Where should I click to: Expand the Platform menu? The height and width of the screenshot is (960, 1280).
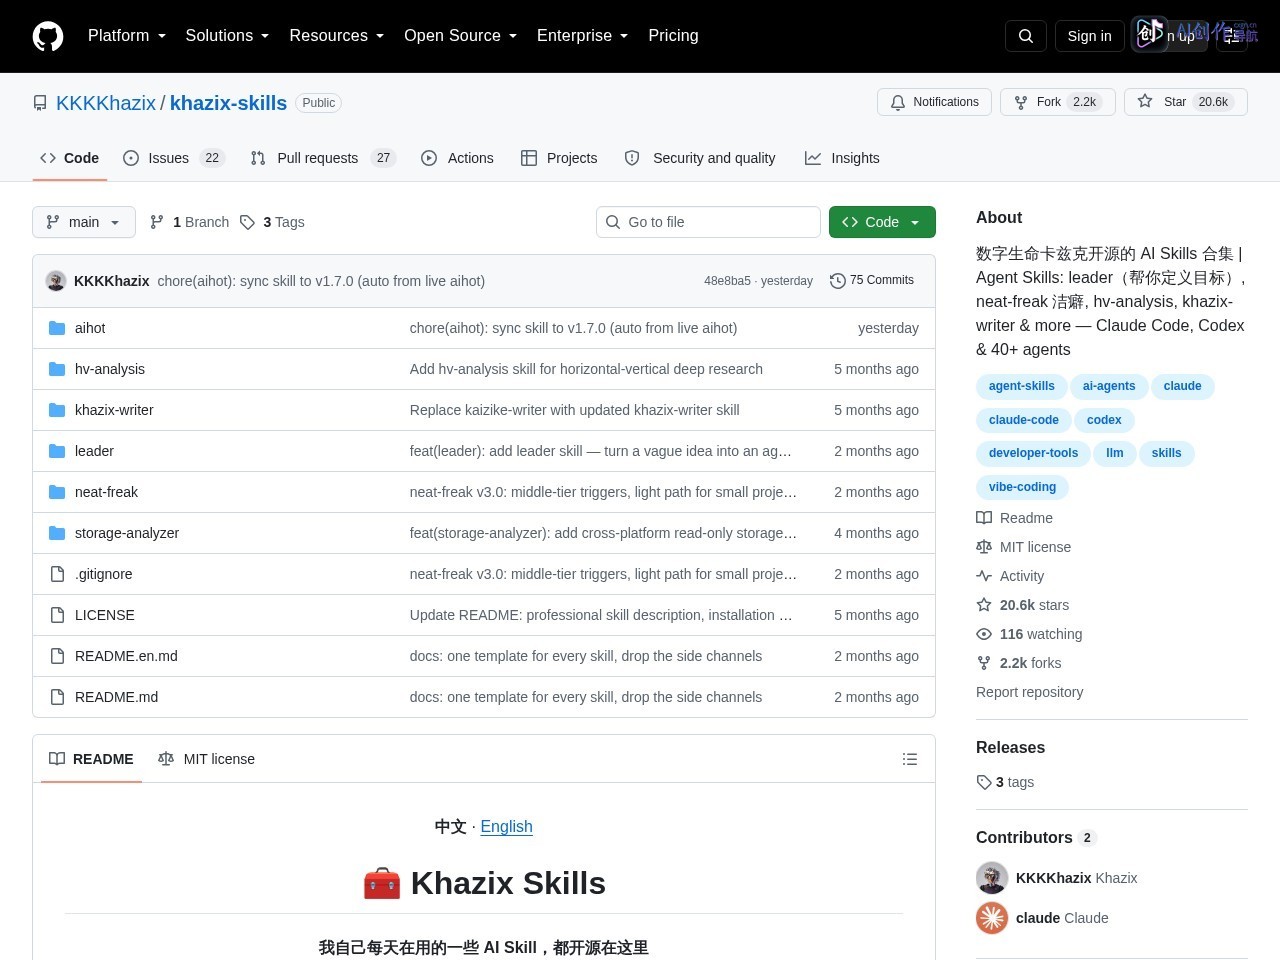pos(127,36)
